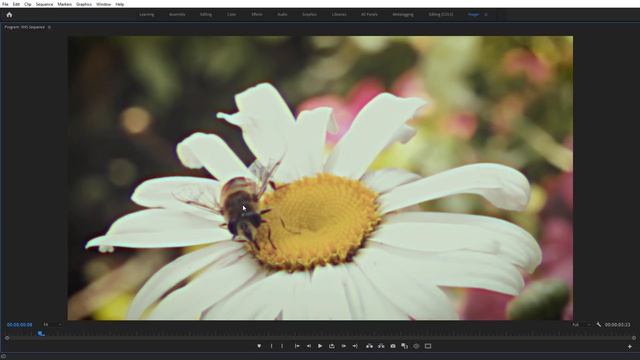
Task: Click the transport button just right of Play
Action: pos(332,346)
